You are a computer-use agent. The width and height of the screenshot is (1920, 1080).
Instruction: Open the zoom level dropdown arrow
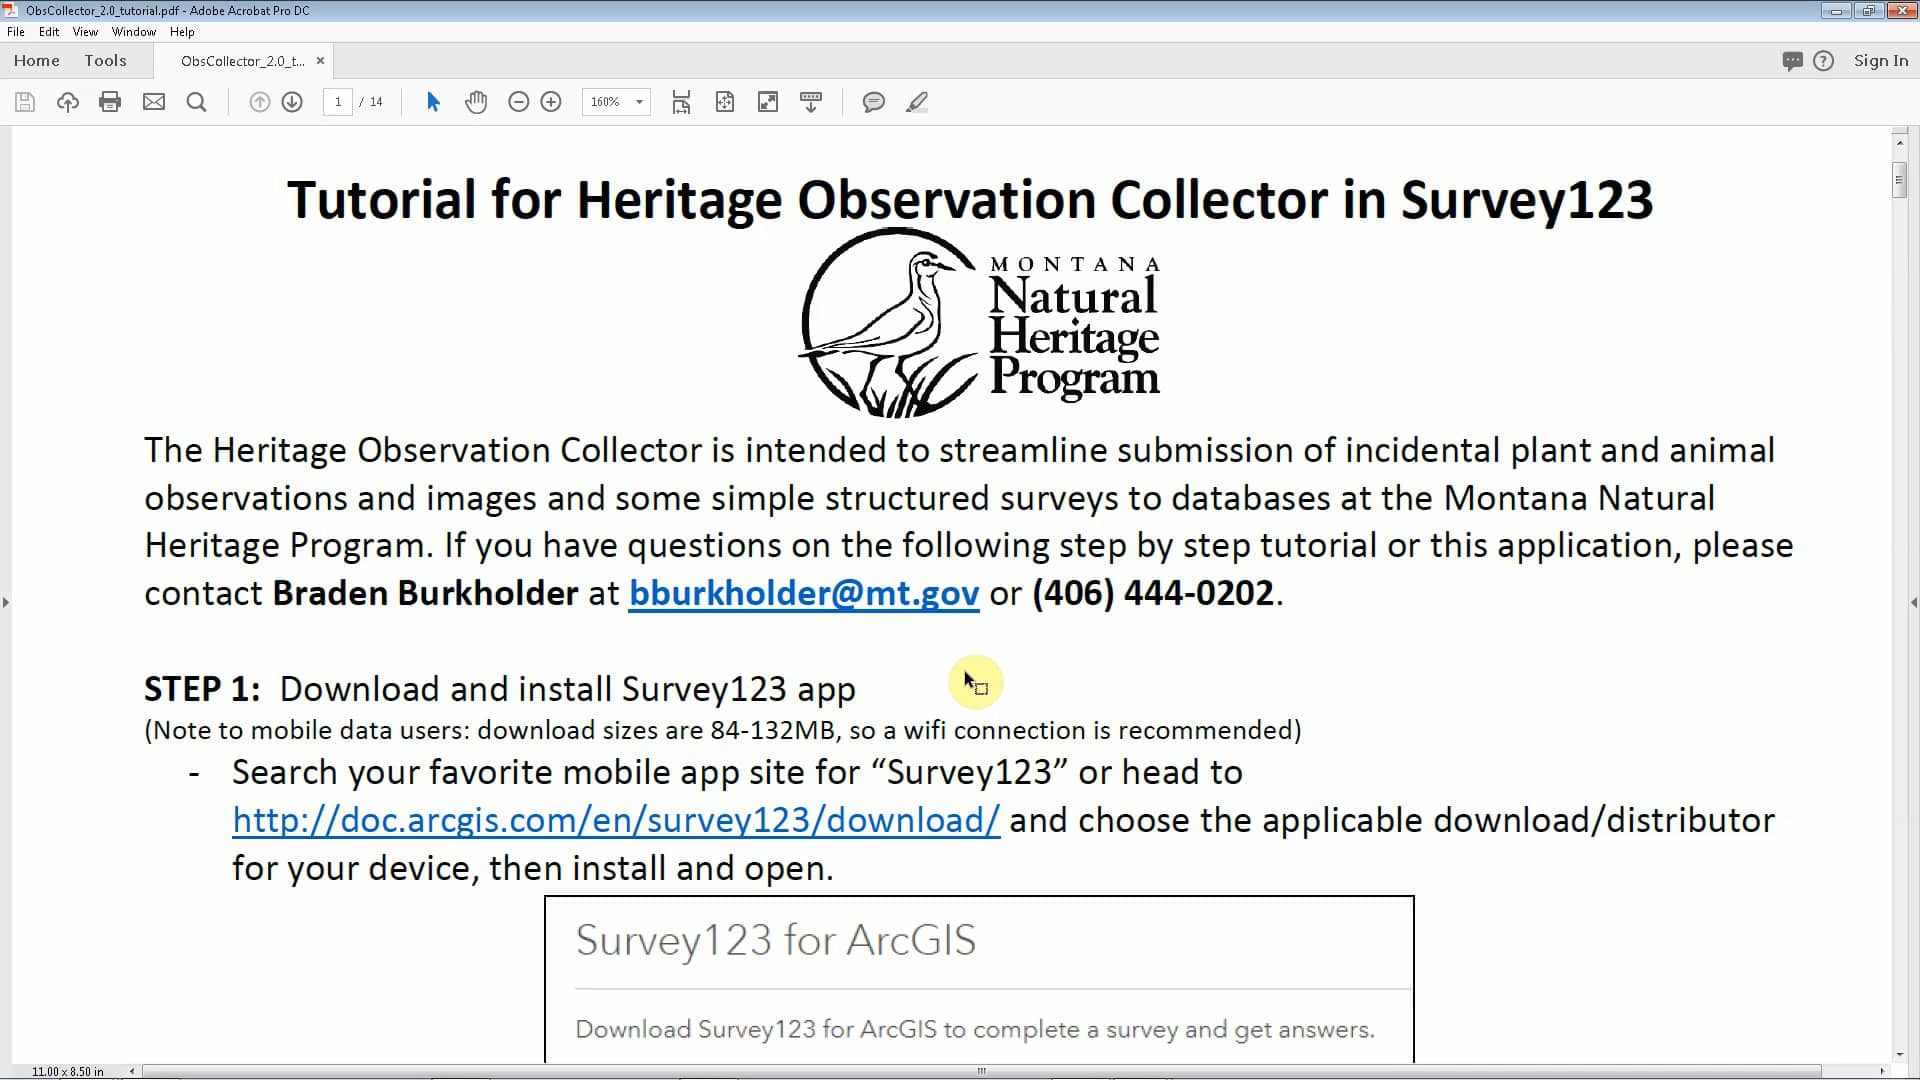pyautogui.click(x=639, y=102)
